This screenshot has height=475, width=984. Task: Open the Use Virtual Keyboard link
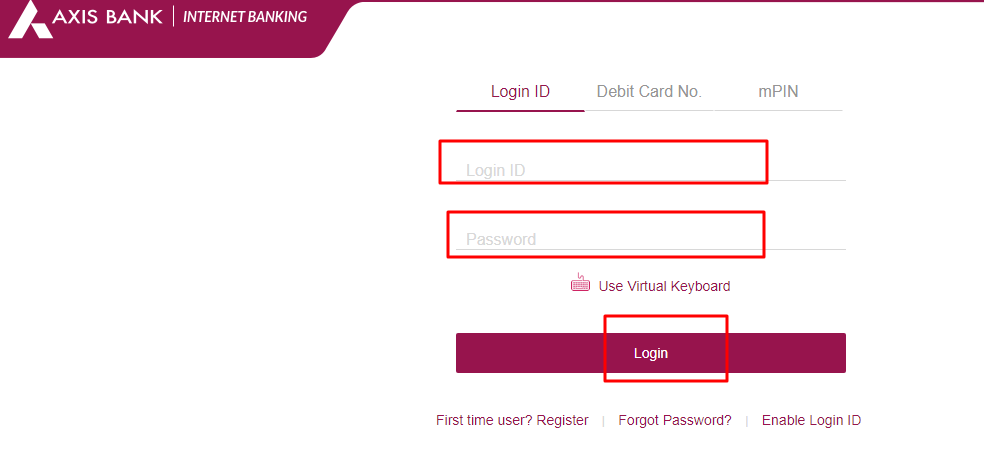pos(664,286)
